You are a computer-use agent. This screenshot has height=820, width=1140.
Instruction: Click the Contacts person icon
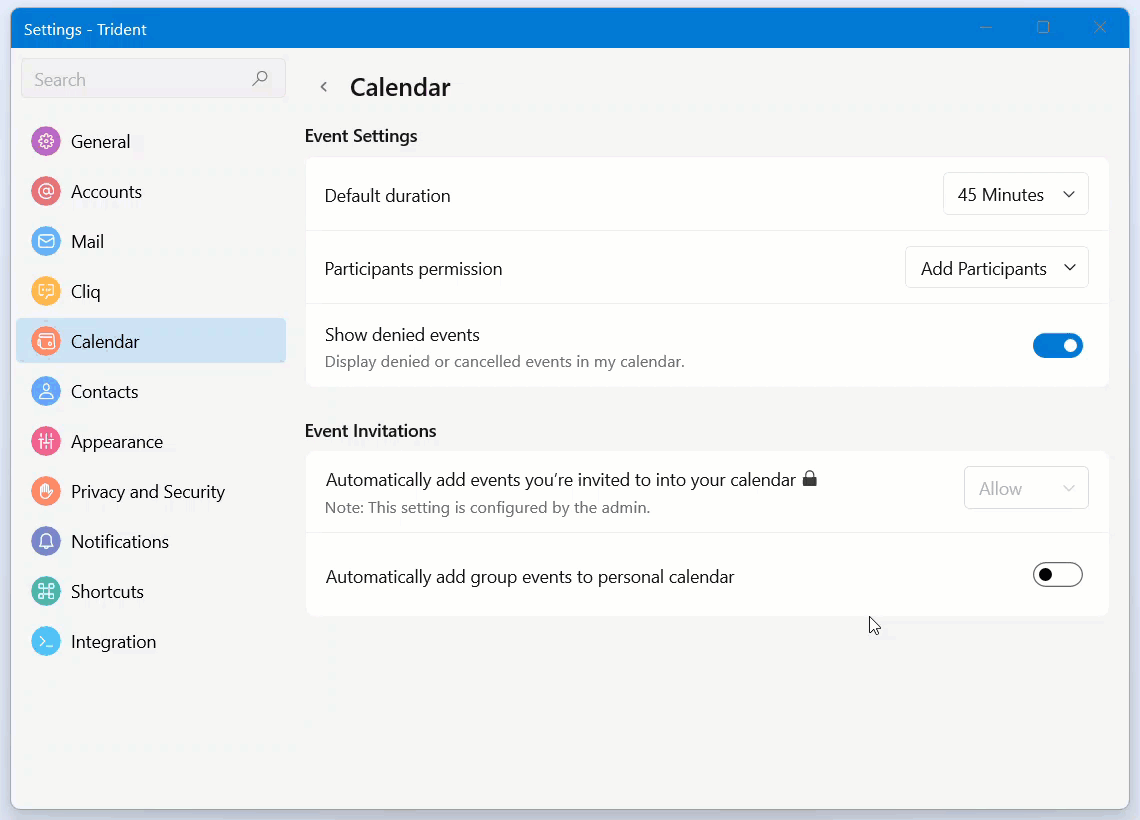(46, 392)
